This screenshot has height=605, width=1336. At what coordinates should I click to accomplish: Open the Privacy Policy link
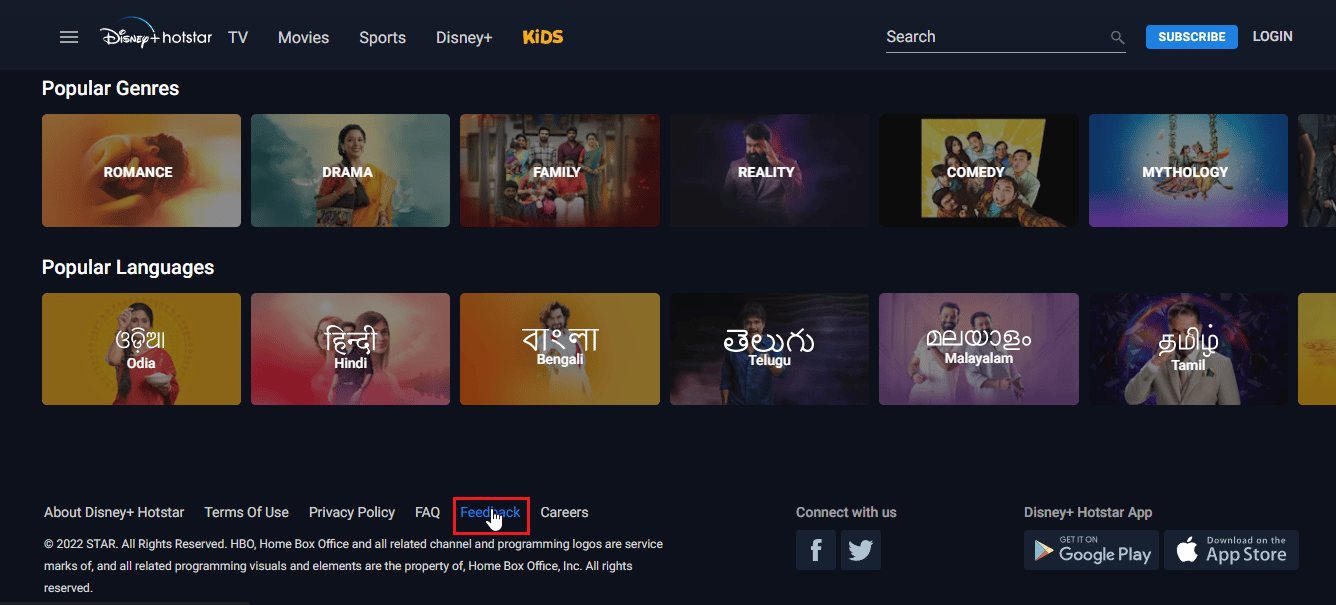[x=352, y=512]
